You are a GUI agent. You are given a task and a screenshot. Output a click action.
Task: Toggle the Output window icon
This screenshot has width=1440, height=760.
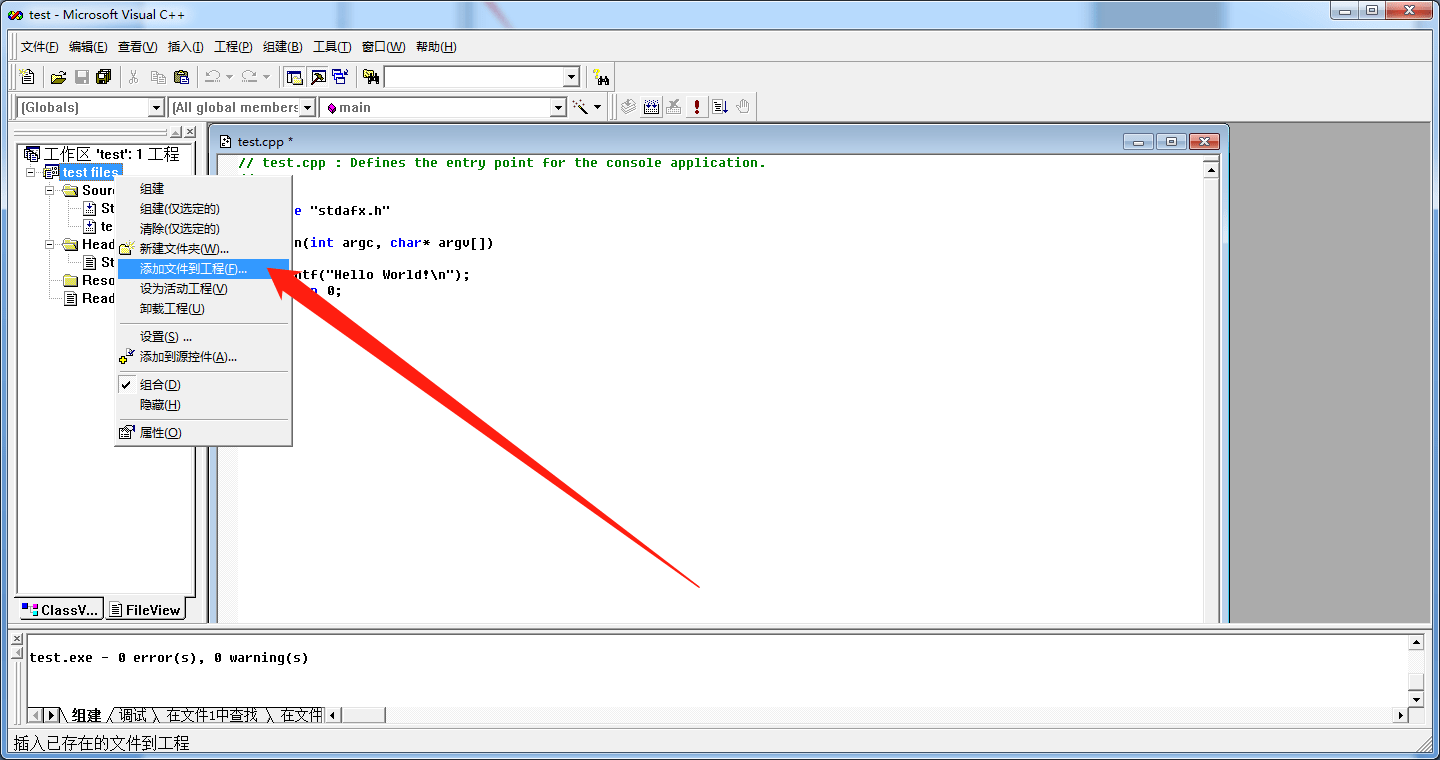tap(318, 77)
